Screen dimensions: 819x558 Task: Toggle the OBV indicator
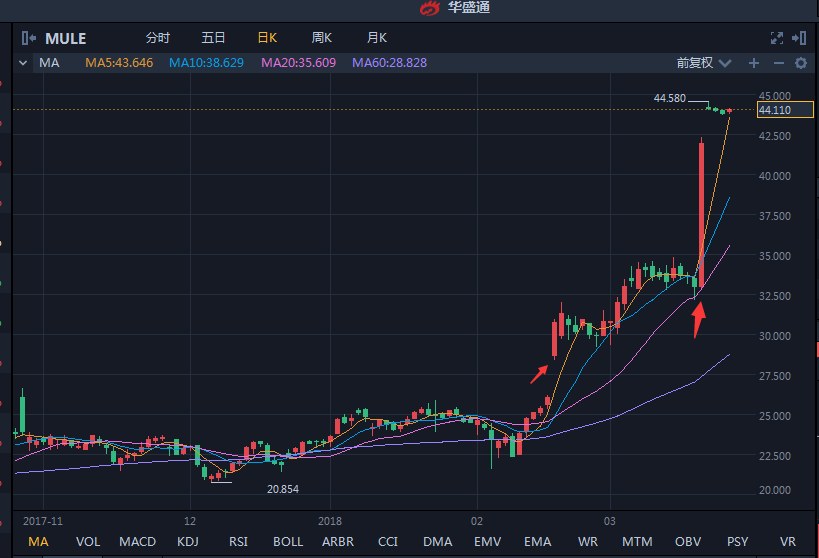pos(688,542)
